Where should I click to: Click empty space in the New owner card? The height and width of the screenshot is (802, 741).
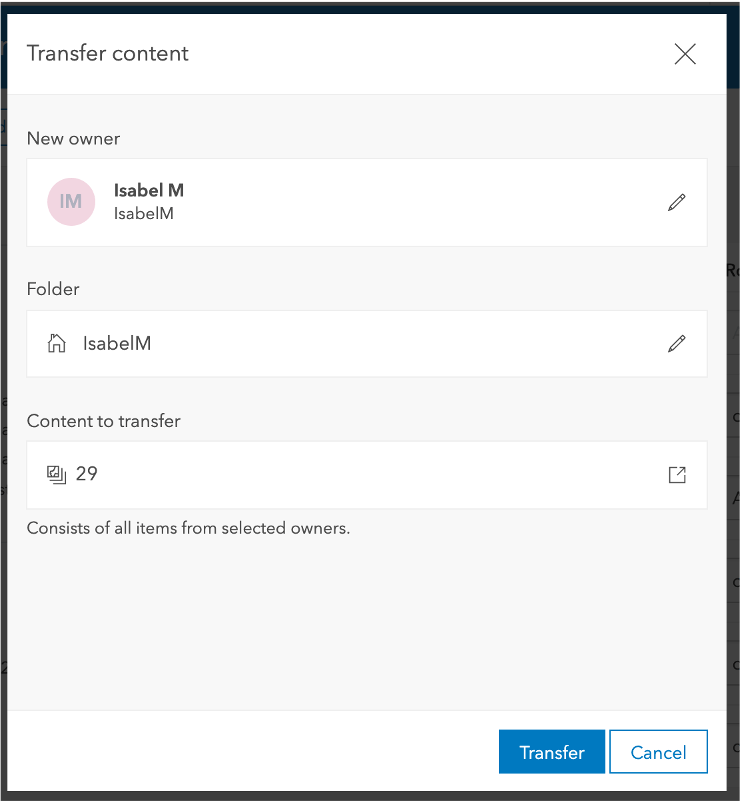(x=420, y=202)
